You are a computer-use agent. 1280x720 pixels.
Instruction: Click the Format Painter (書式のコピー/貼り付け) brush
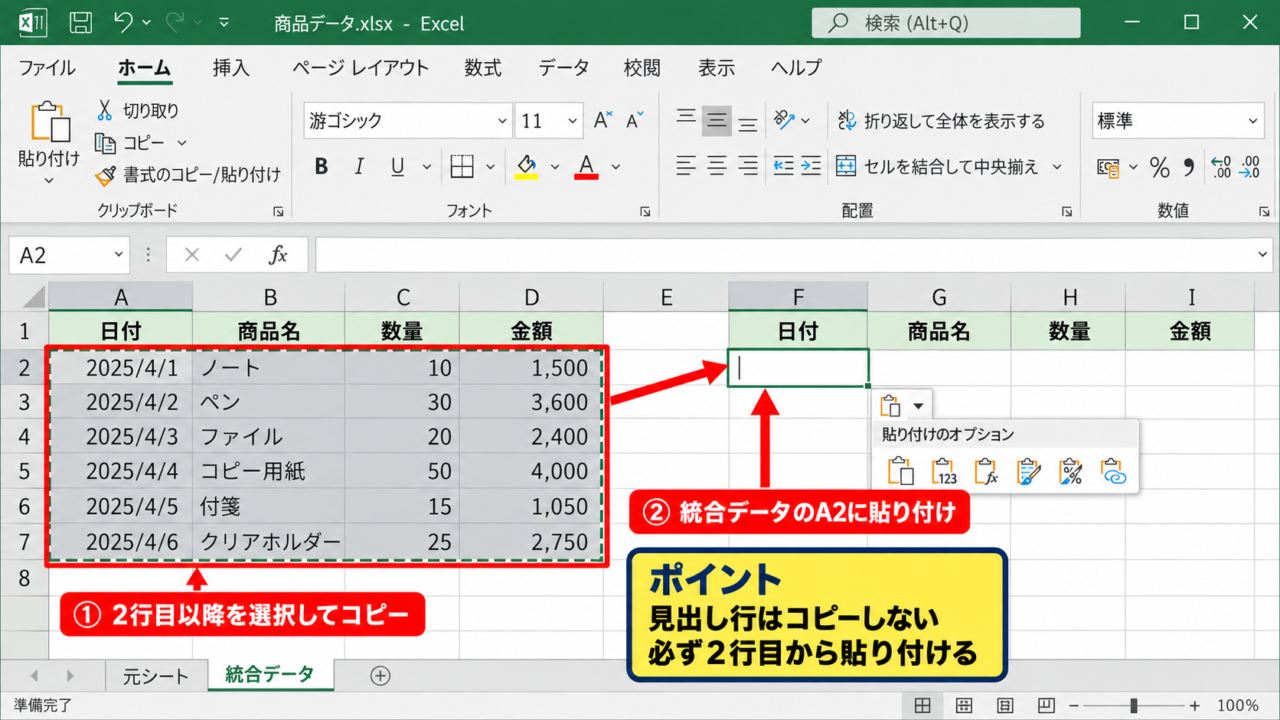(105, 176)
